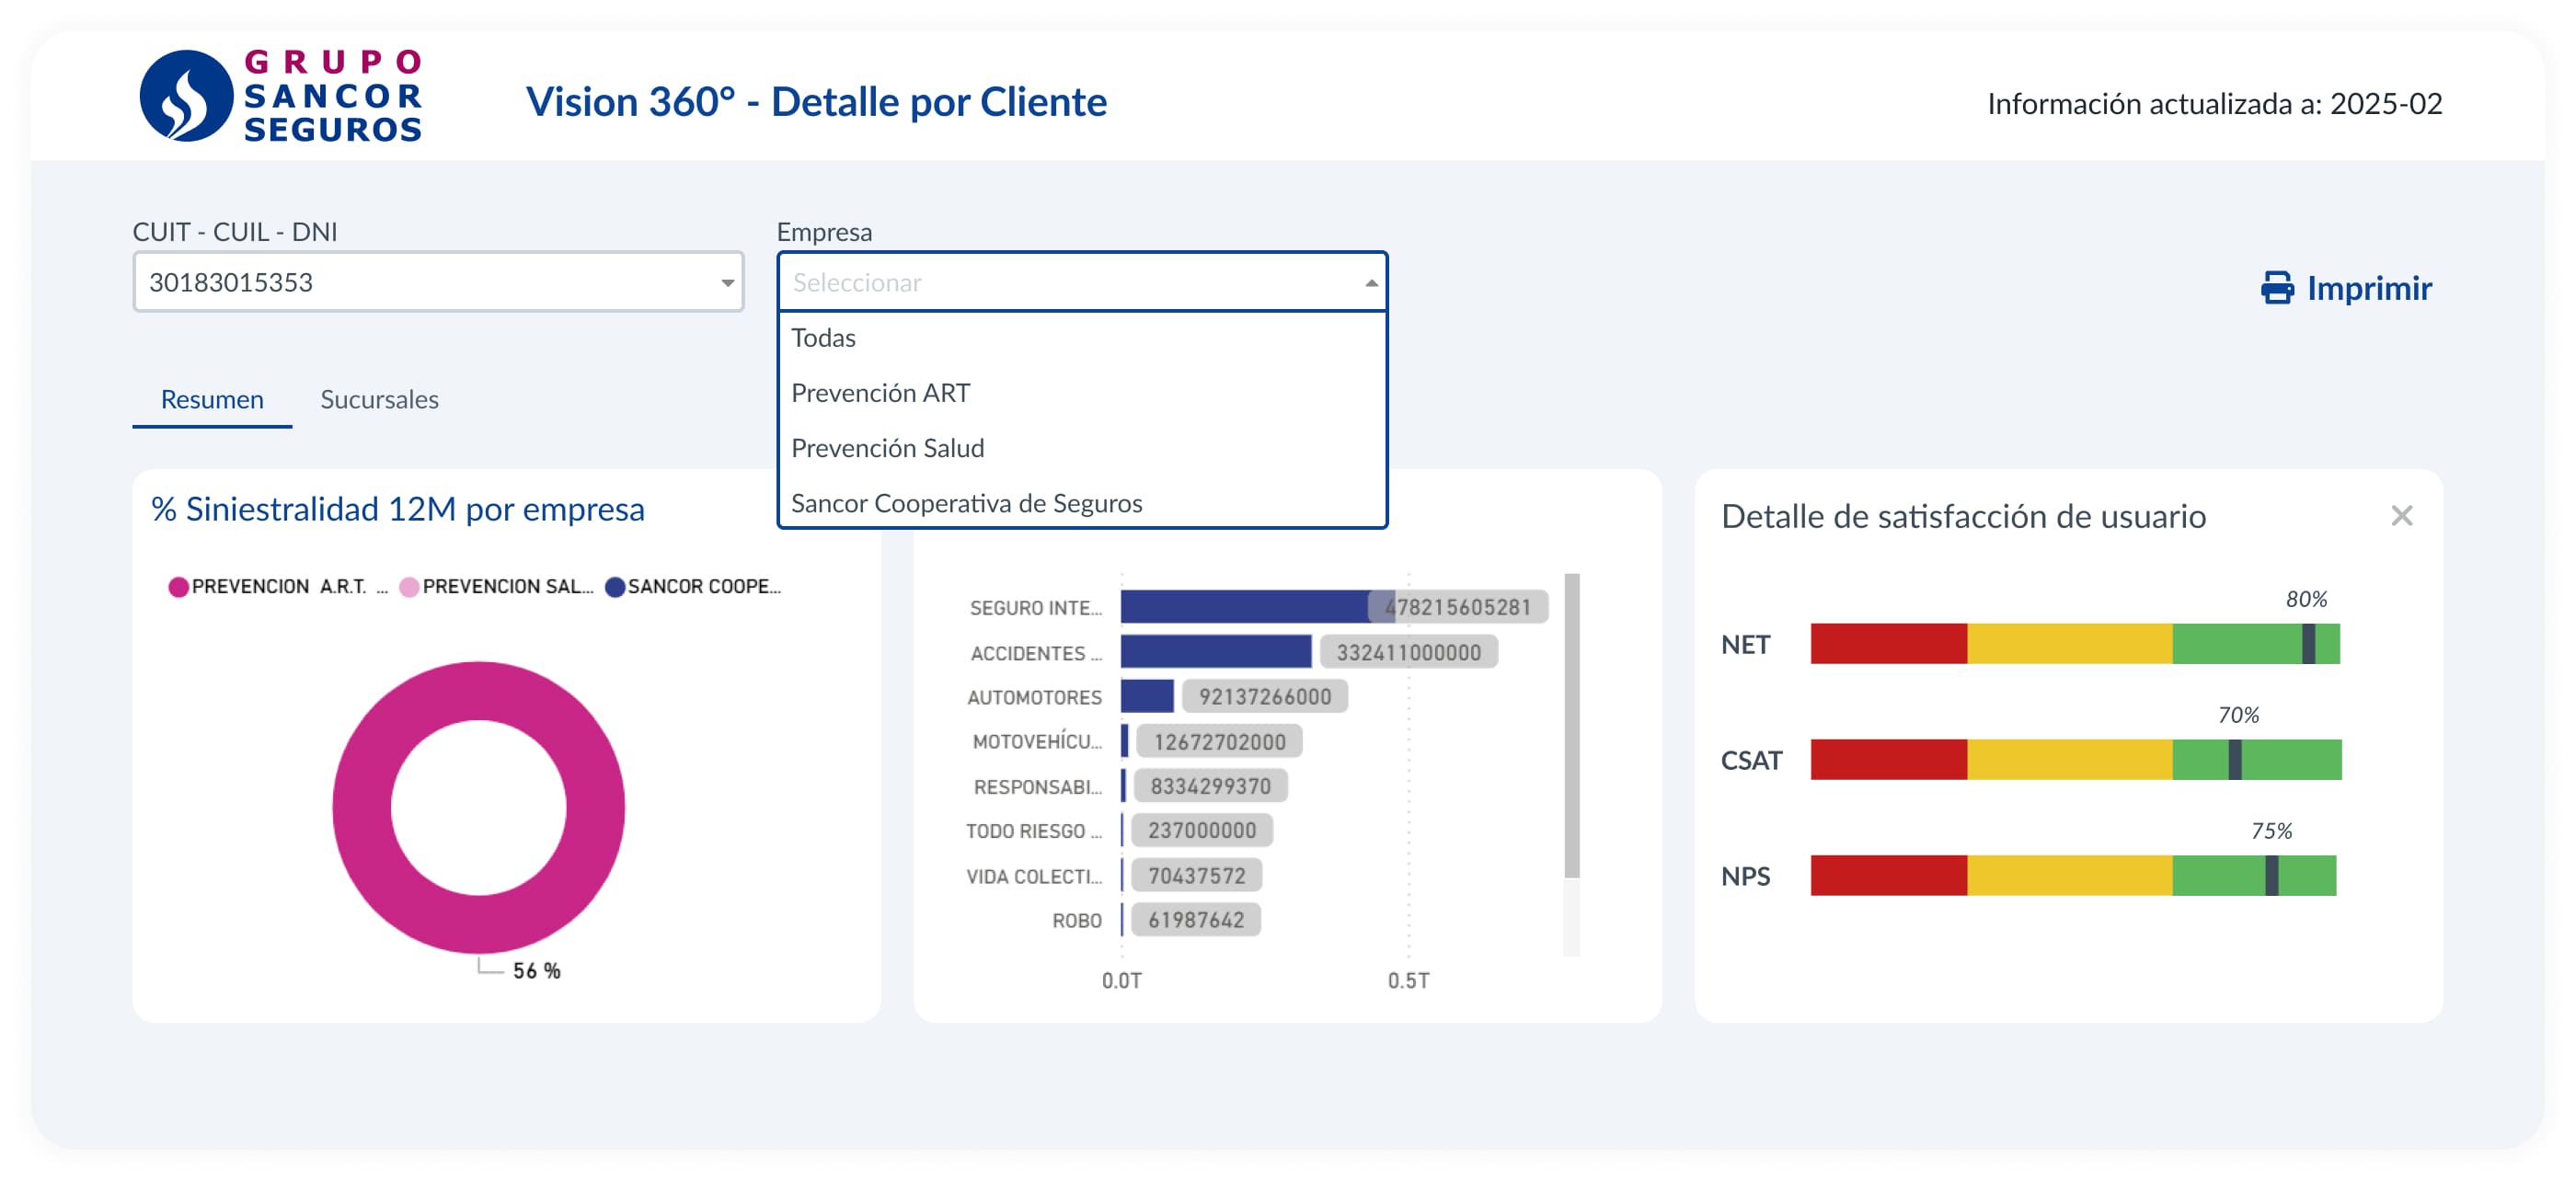Open the Resumen tab
Screen dimensions: 2576x1181
click(212, 399)
